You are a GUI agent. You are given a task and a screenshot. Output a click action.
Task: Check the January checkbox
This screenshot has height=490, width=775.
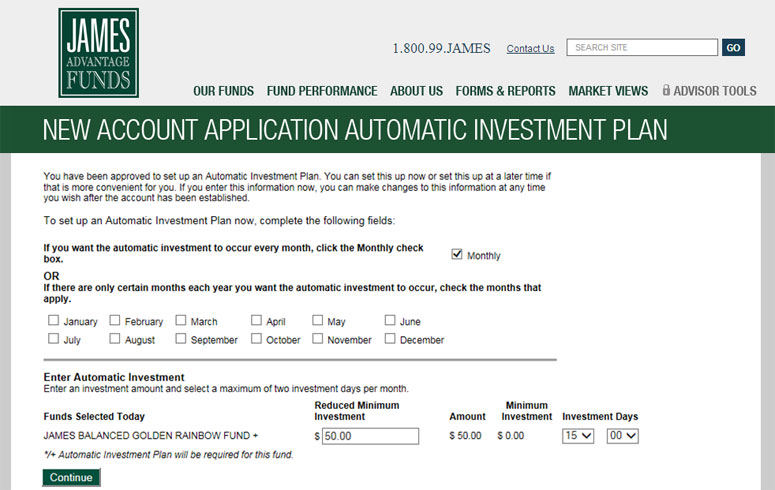tap(53, 320)
